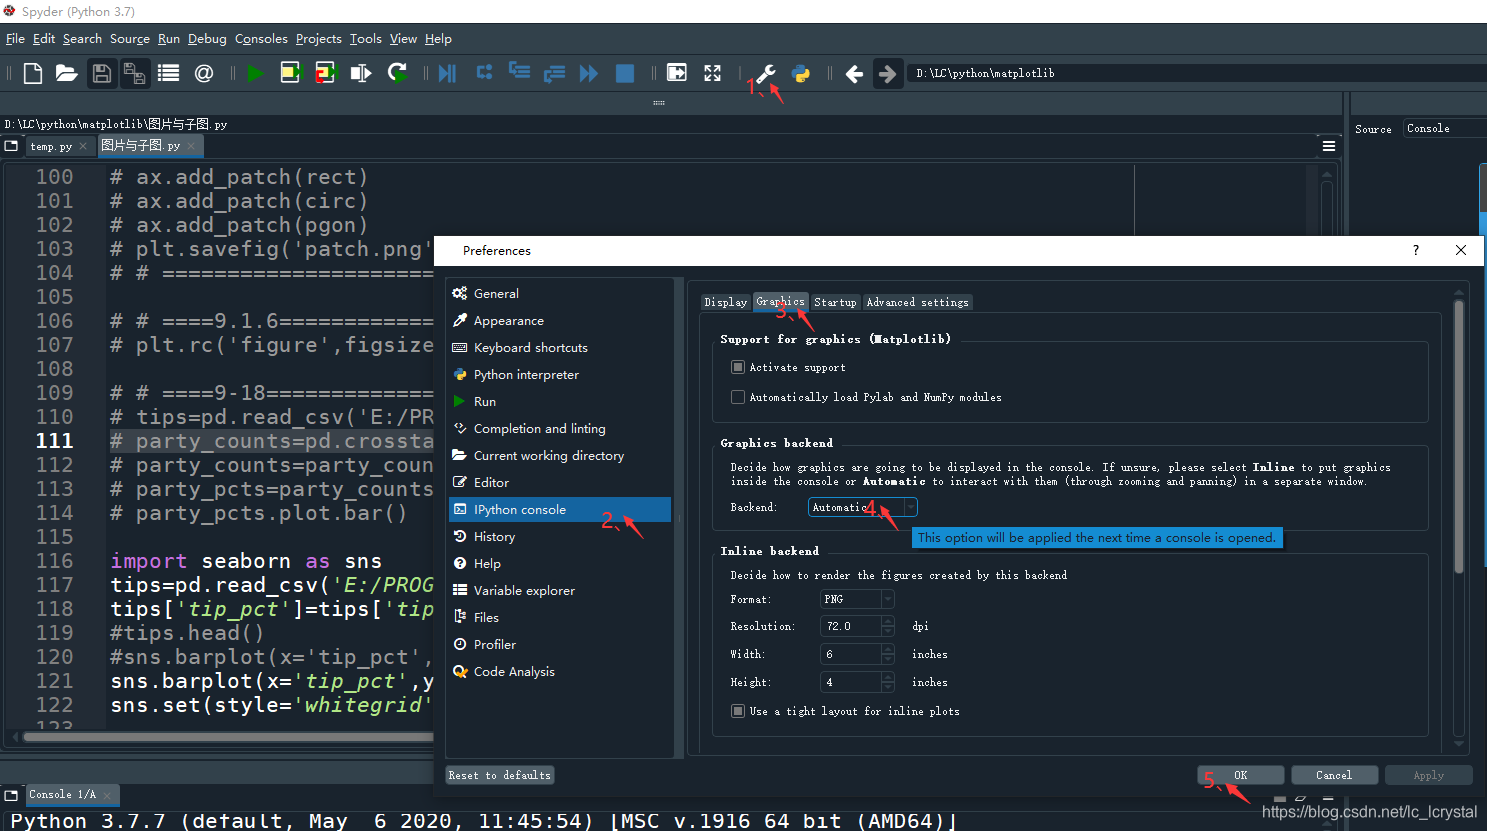The height and width of the screenshot is (831, 1487).
Task: Open the outline list icon
Action: pos(168,73)
